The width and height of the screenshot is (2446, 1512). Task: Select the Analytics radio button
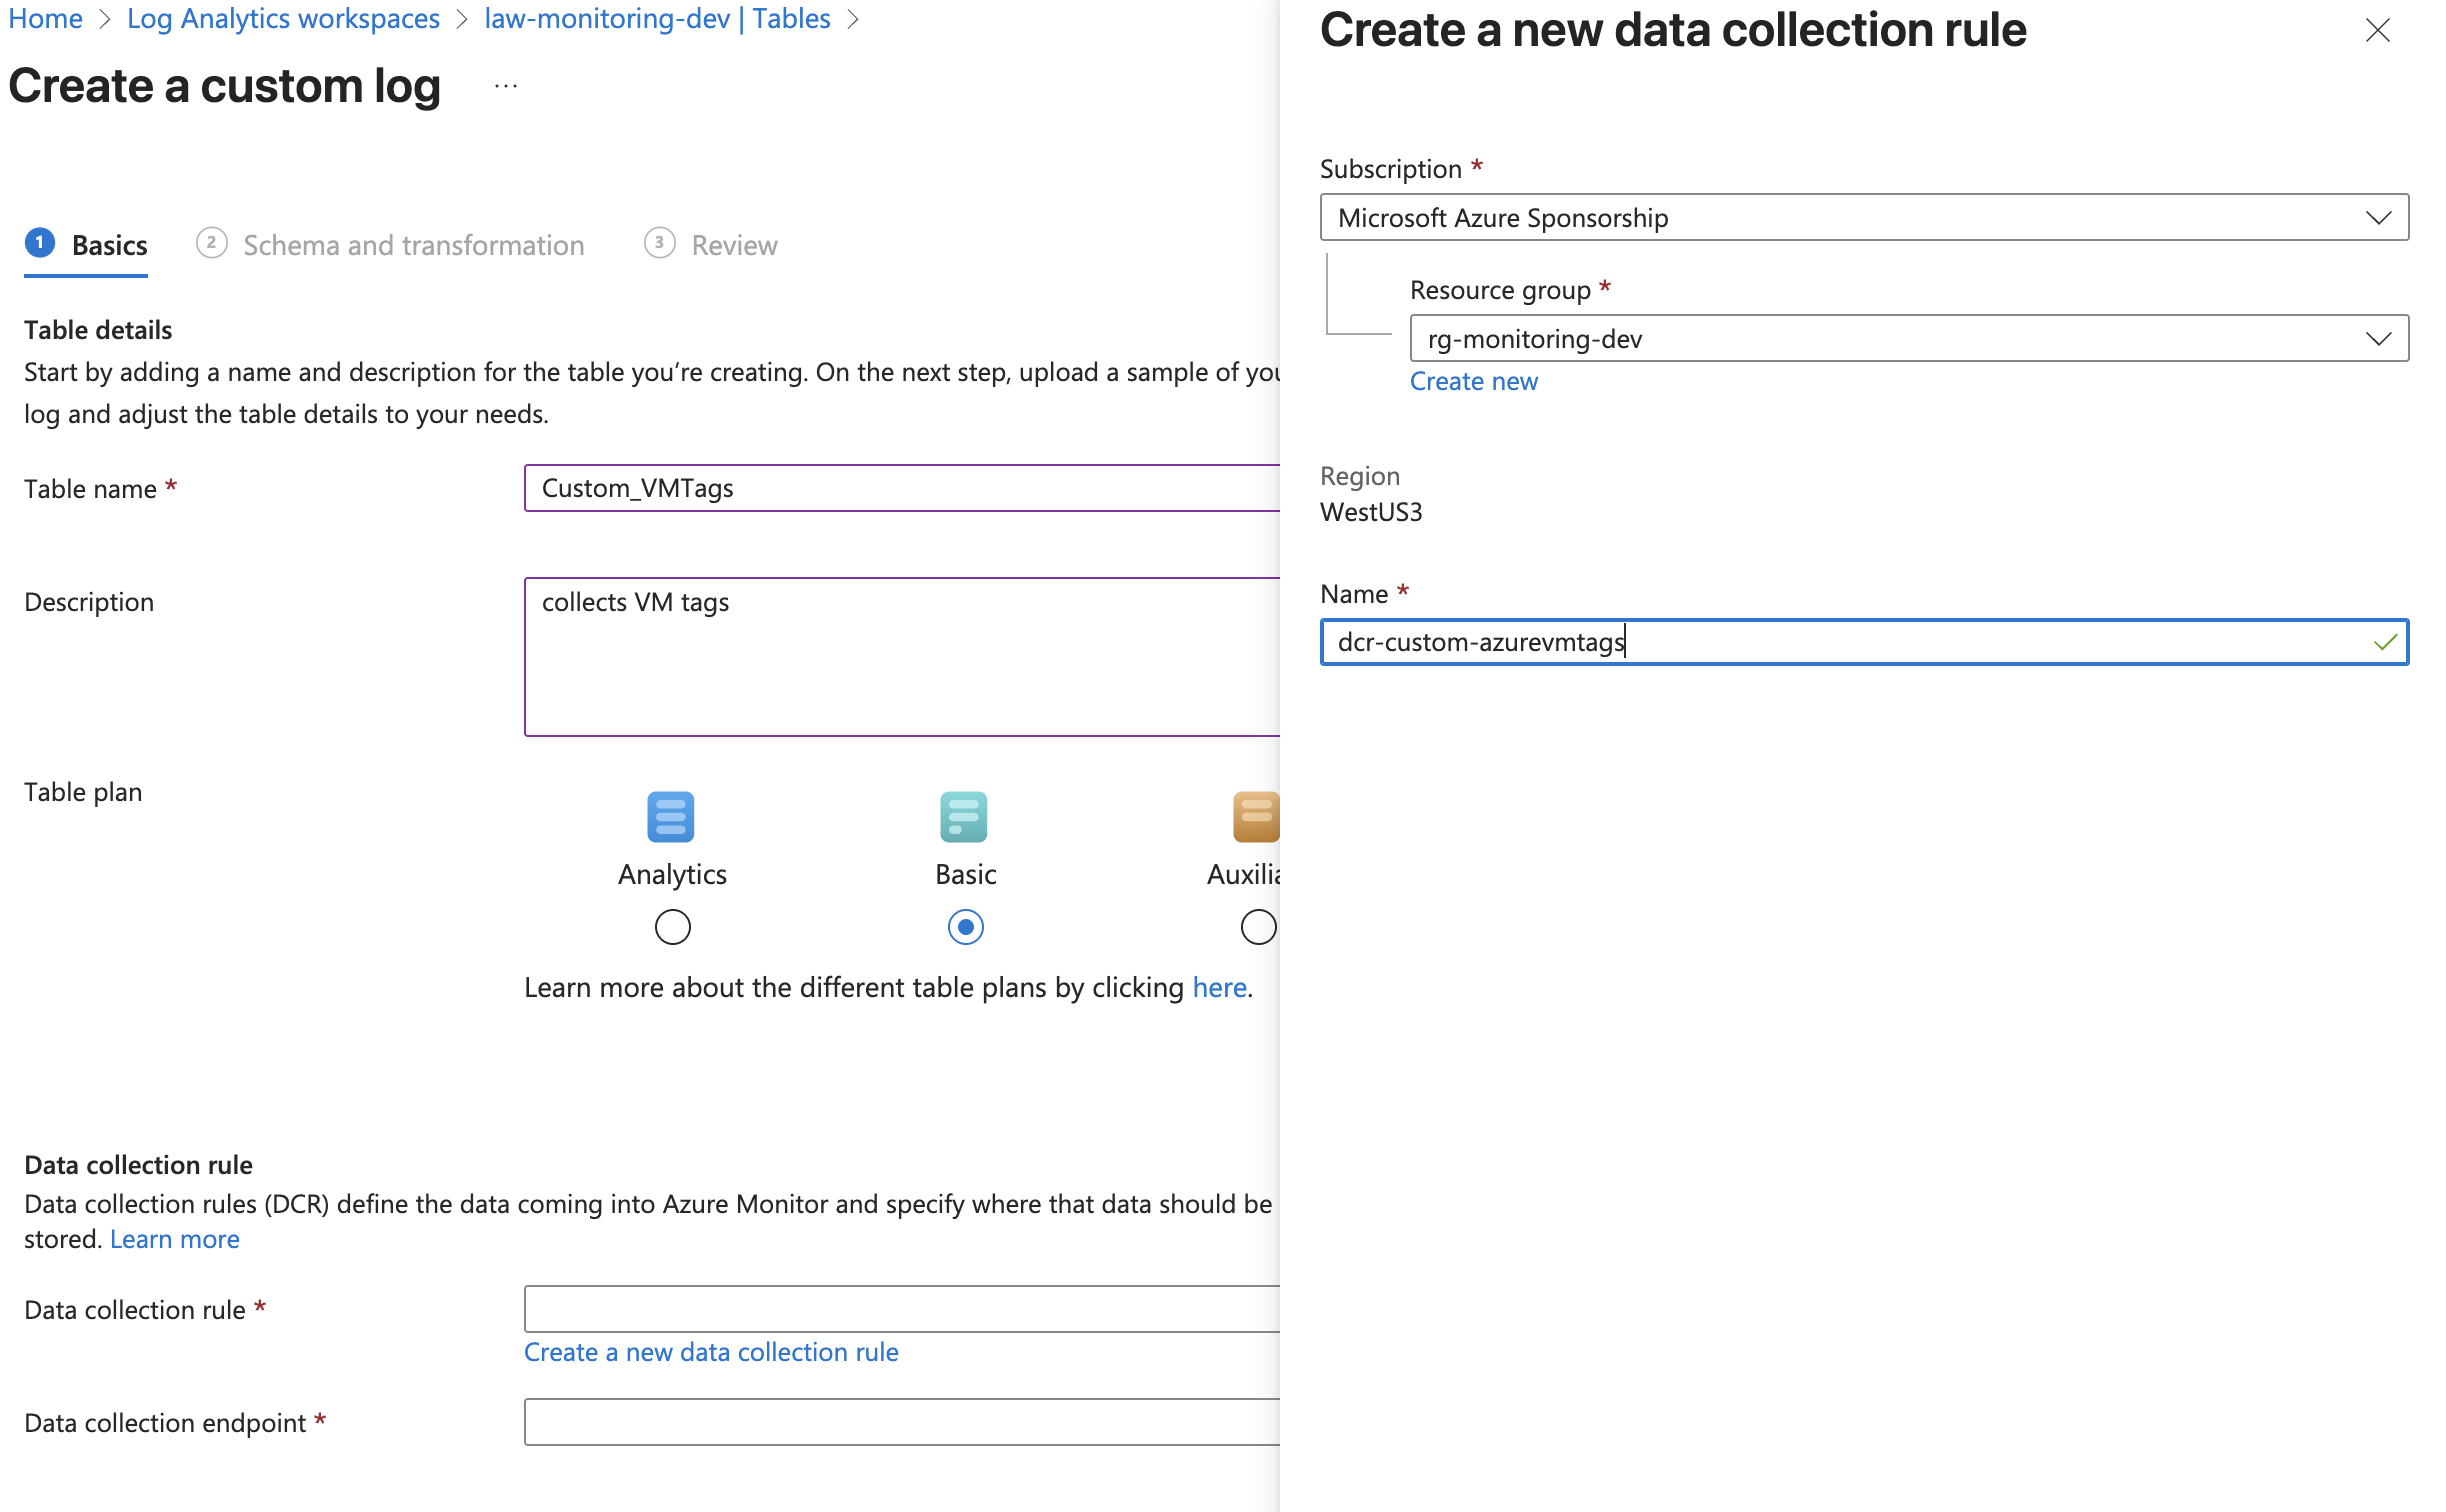pyautogui.click(x=671, y=927)
